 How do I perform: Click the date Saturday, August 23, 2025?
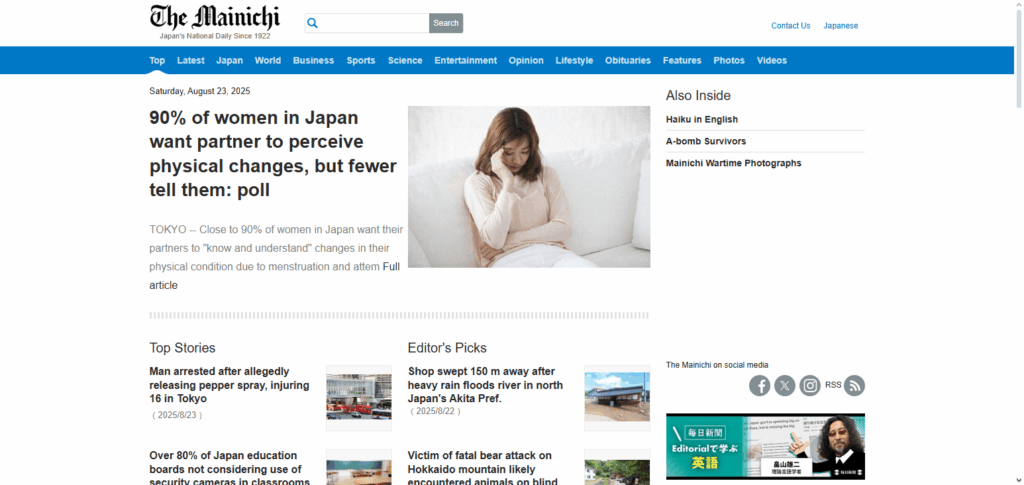click(x=200, y=91)
